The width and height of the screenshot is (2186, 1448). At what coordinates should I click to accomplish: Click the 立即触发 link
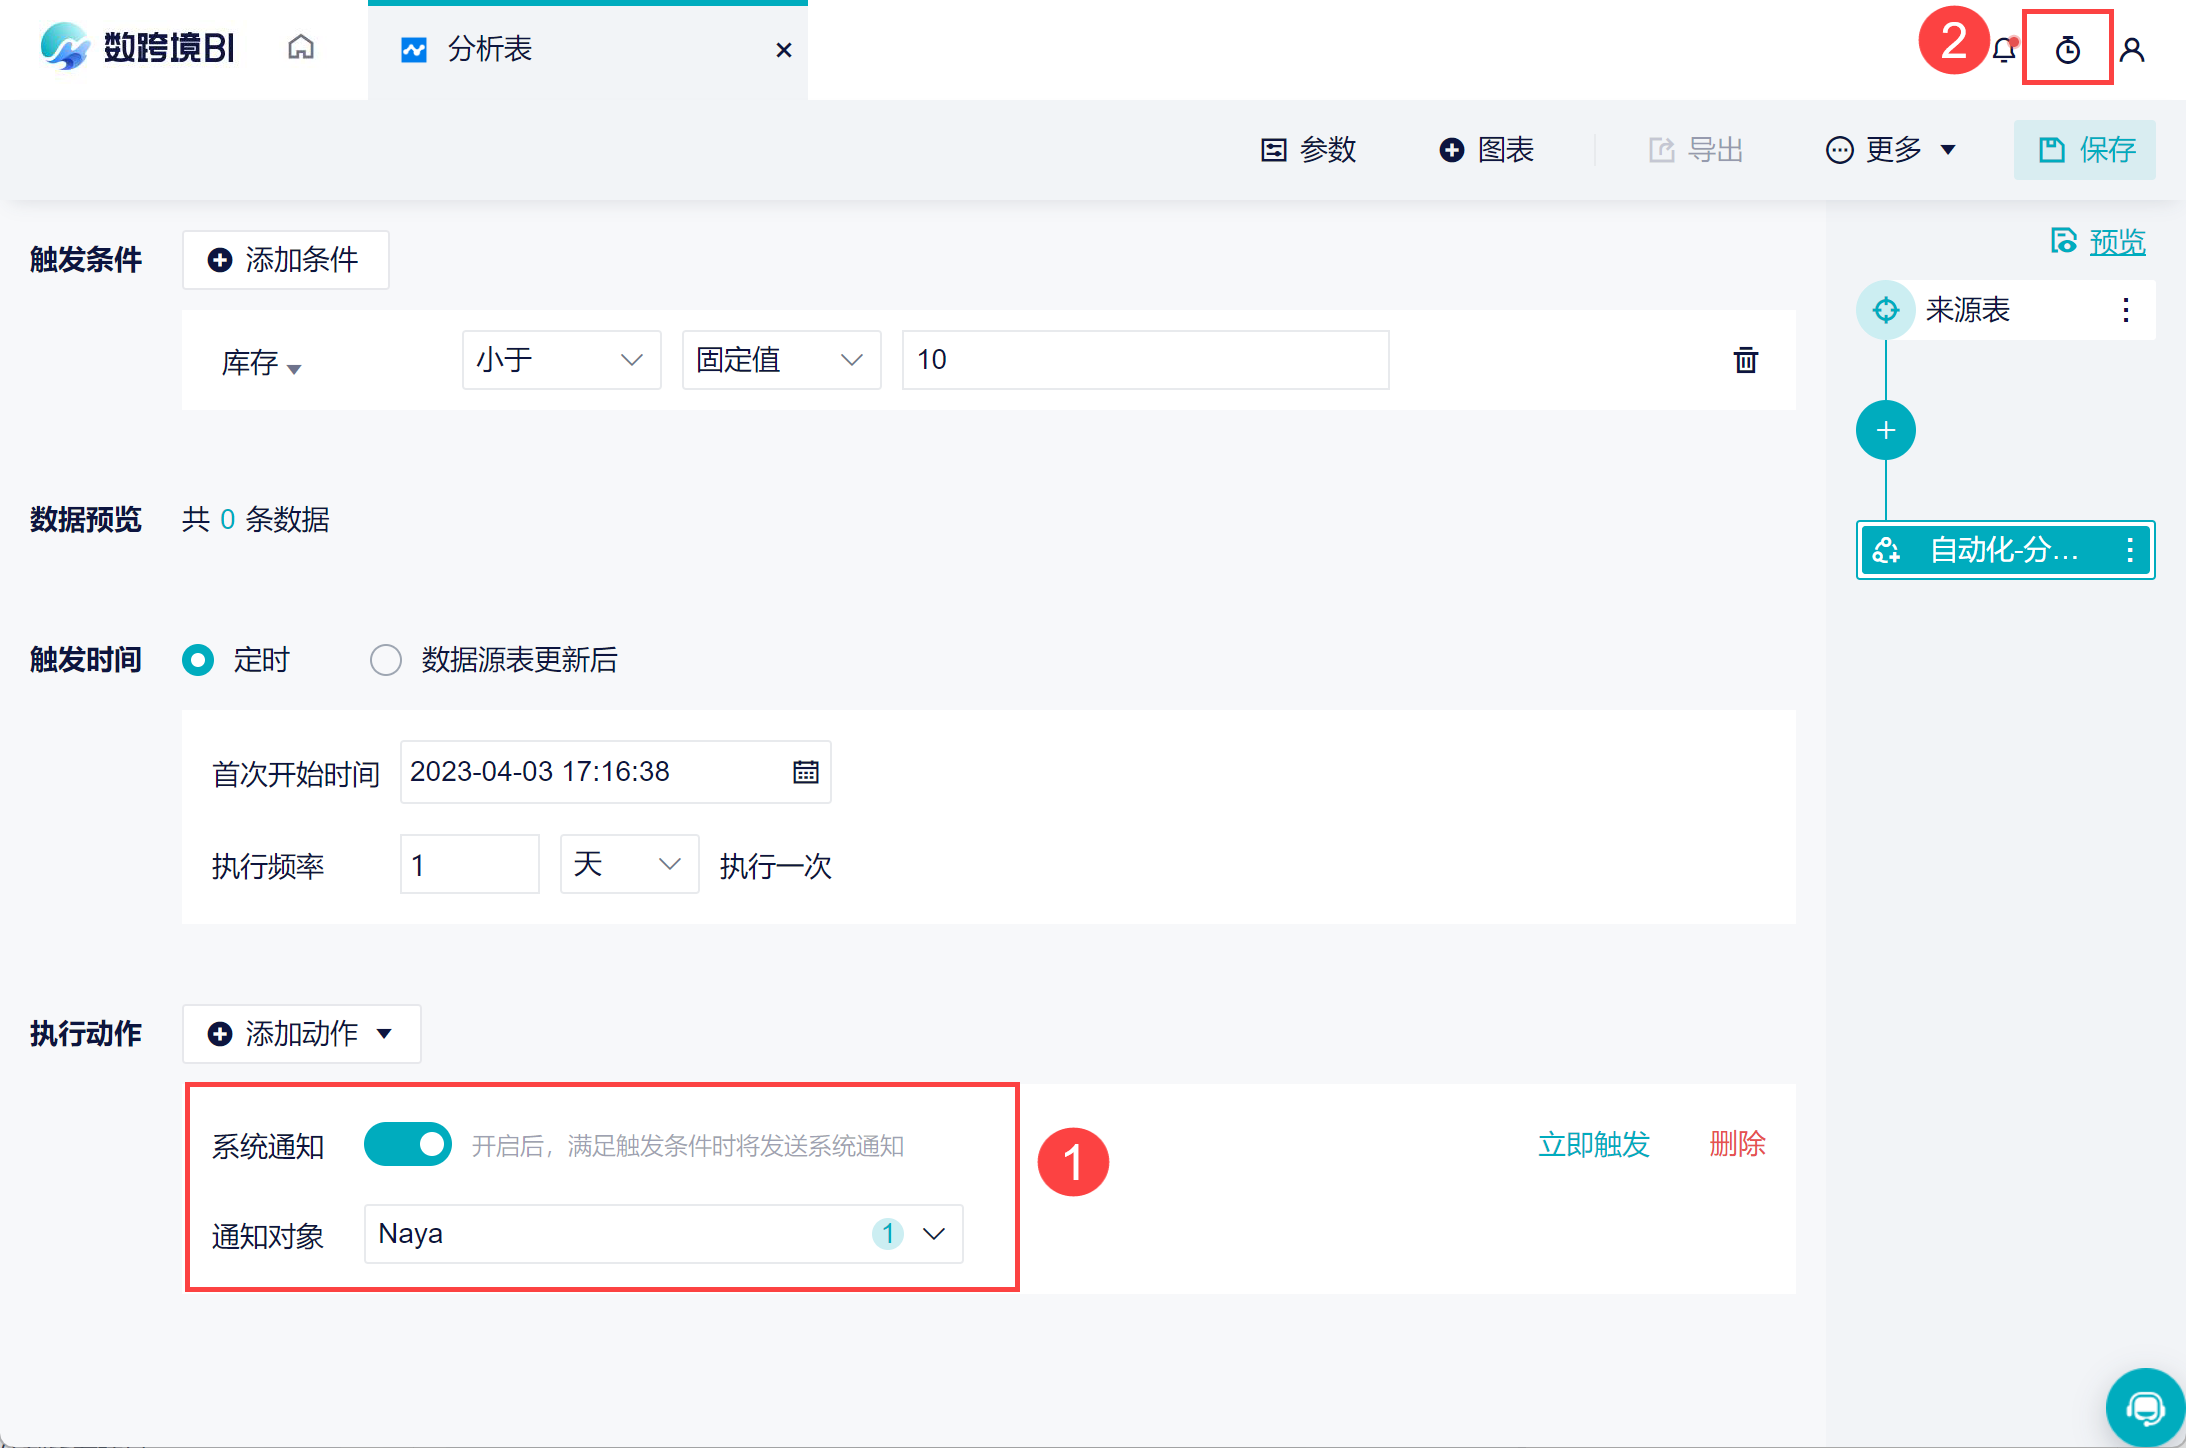click(1593, 1144)
